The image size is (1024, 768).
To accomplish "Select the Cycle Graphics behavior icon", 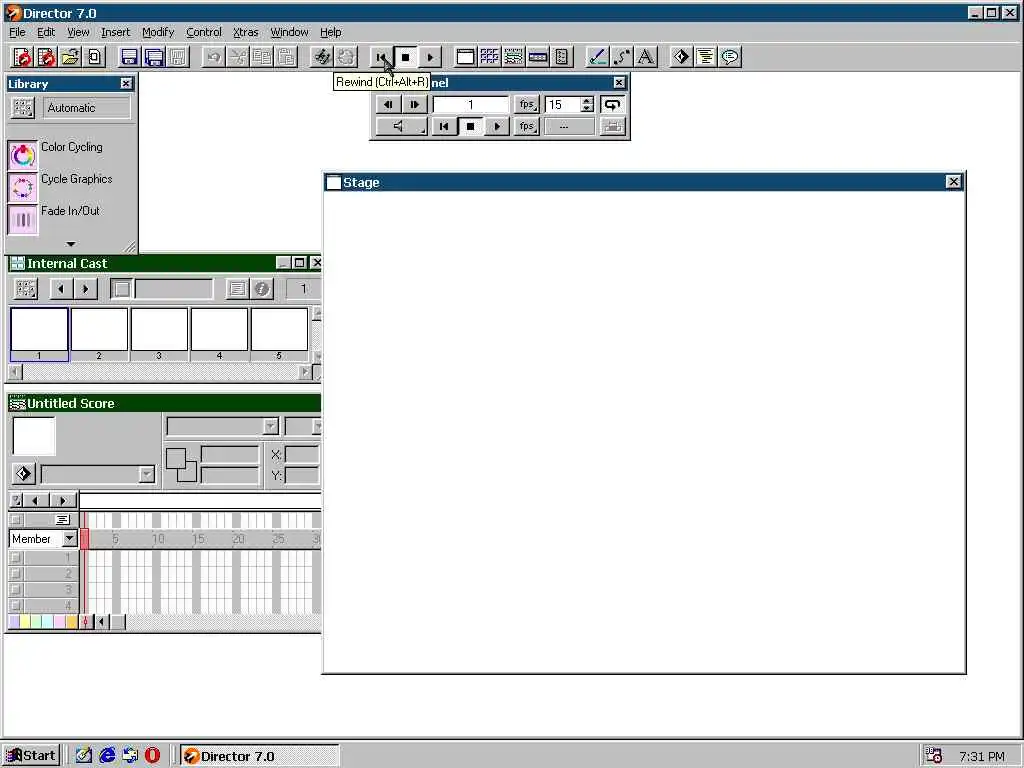I will pyautogui.click(x=23, y=187).
